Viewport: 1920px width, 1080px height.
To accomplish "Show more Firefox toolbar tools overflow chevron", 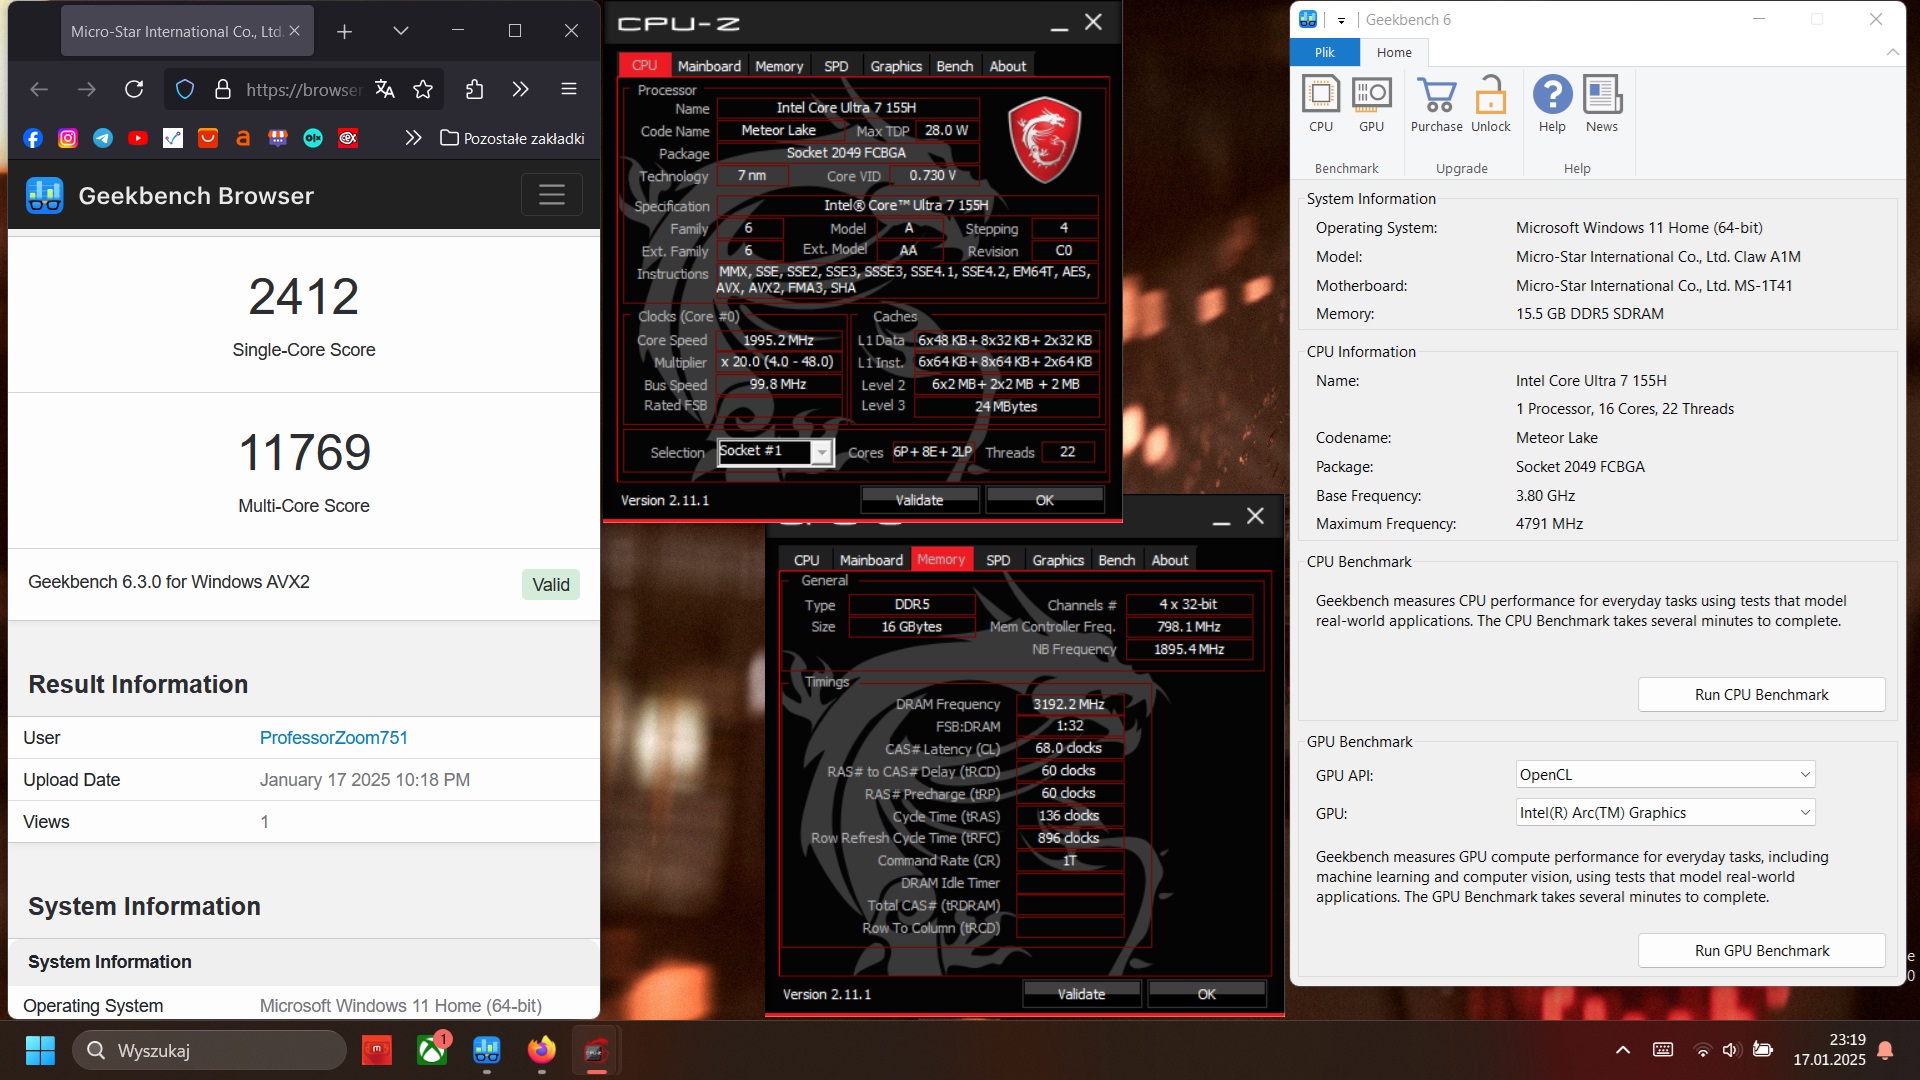I will [520, 89].
